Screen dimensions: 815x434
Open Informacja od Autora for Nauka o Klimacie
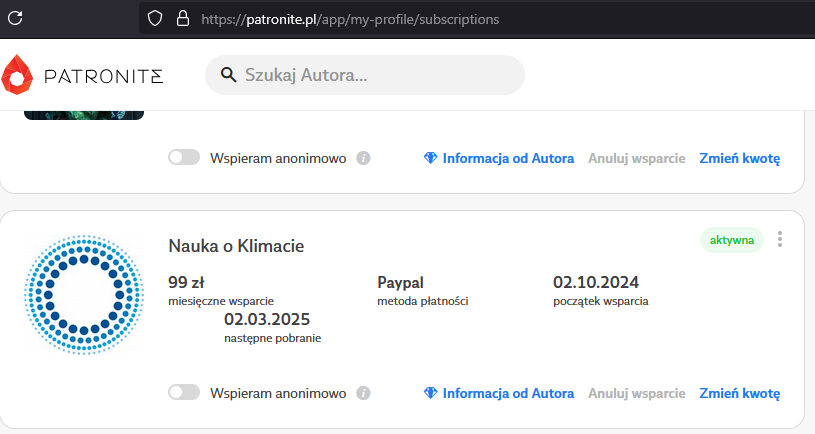coord(499,393)
